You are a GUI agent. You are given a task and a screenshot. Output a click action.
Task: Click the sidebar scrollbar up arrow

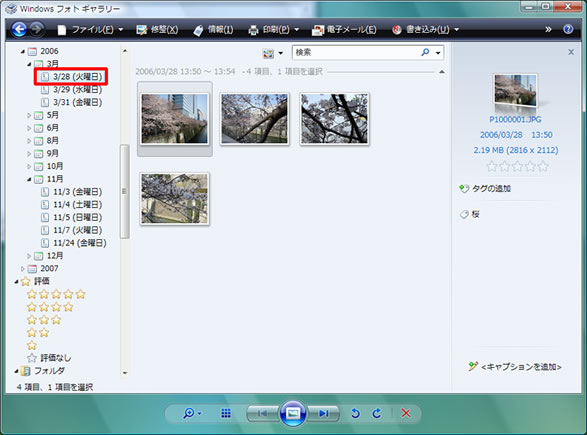pyautogui.click(x=125, y=51)
